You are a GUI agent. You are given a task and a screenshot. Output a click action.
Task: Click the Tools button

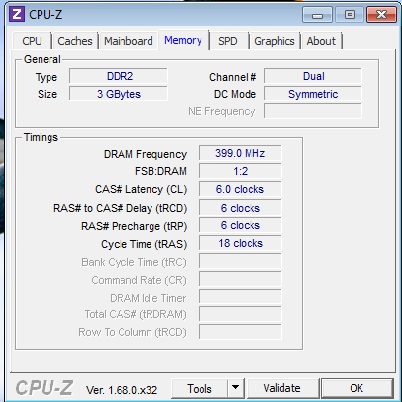(199, 388)
